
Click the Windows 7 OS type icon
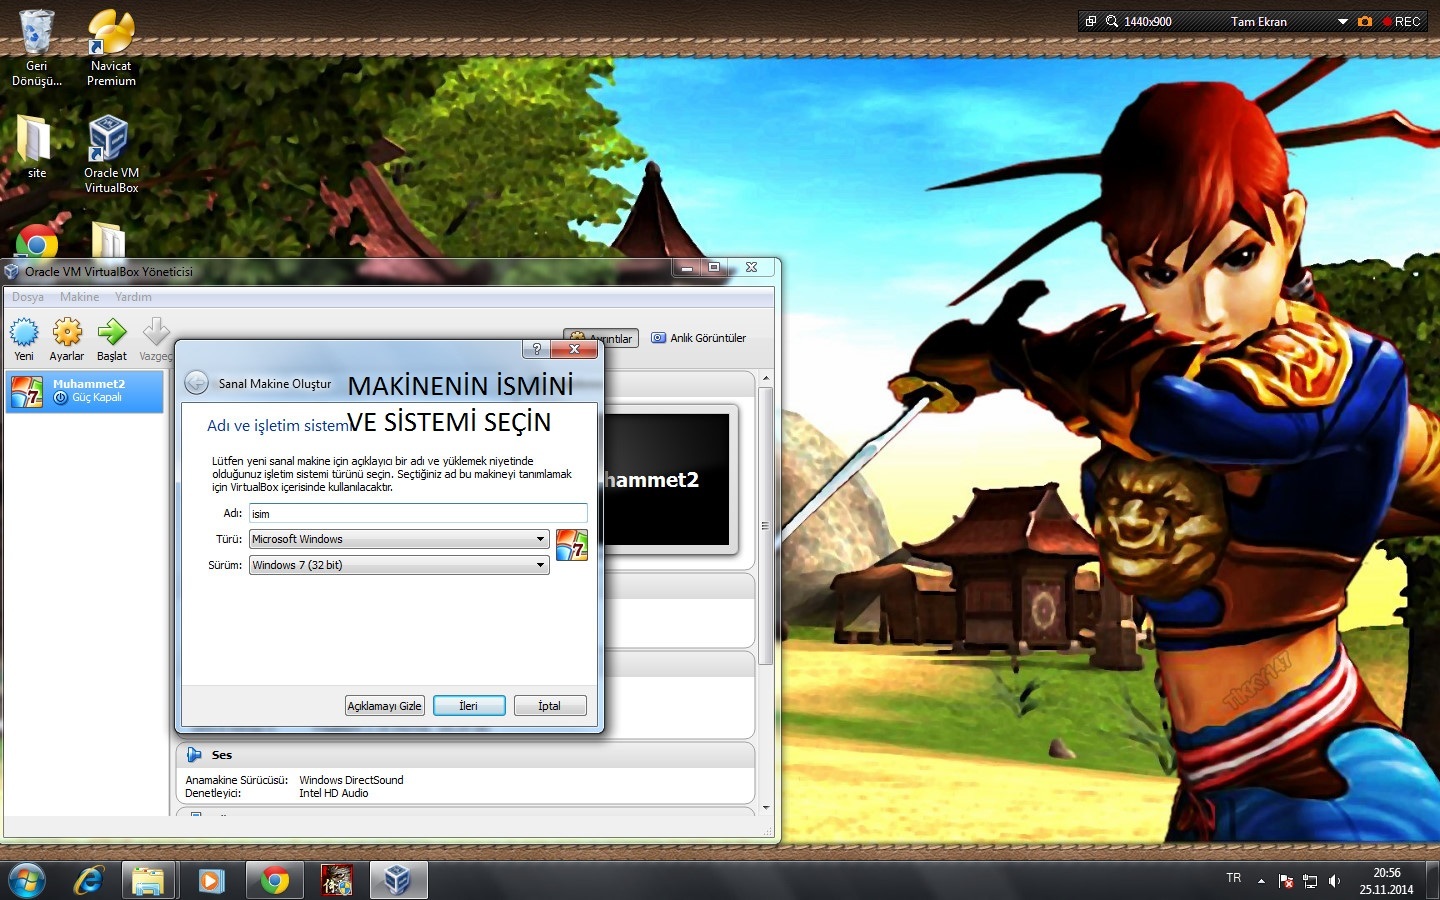coord(572,545)
